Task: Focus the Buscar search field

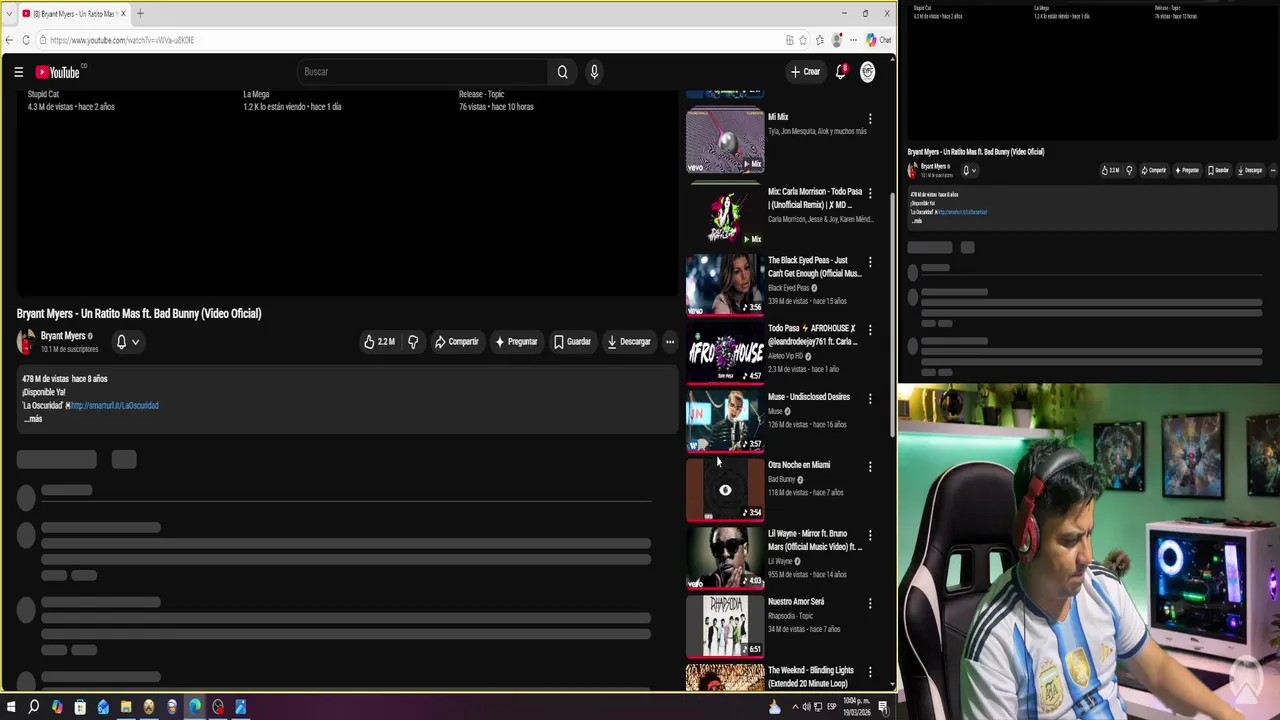Action: tap(422, 72)
